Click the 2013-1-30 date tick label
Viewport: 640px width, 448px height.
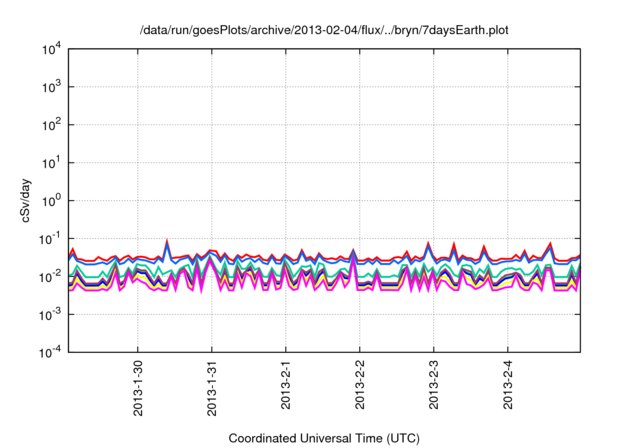[138, 388]
